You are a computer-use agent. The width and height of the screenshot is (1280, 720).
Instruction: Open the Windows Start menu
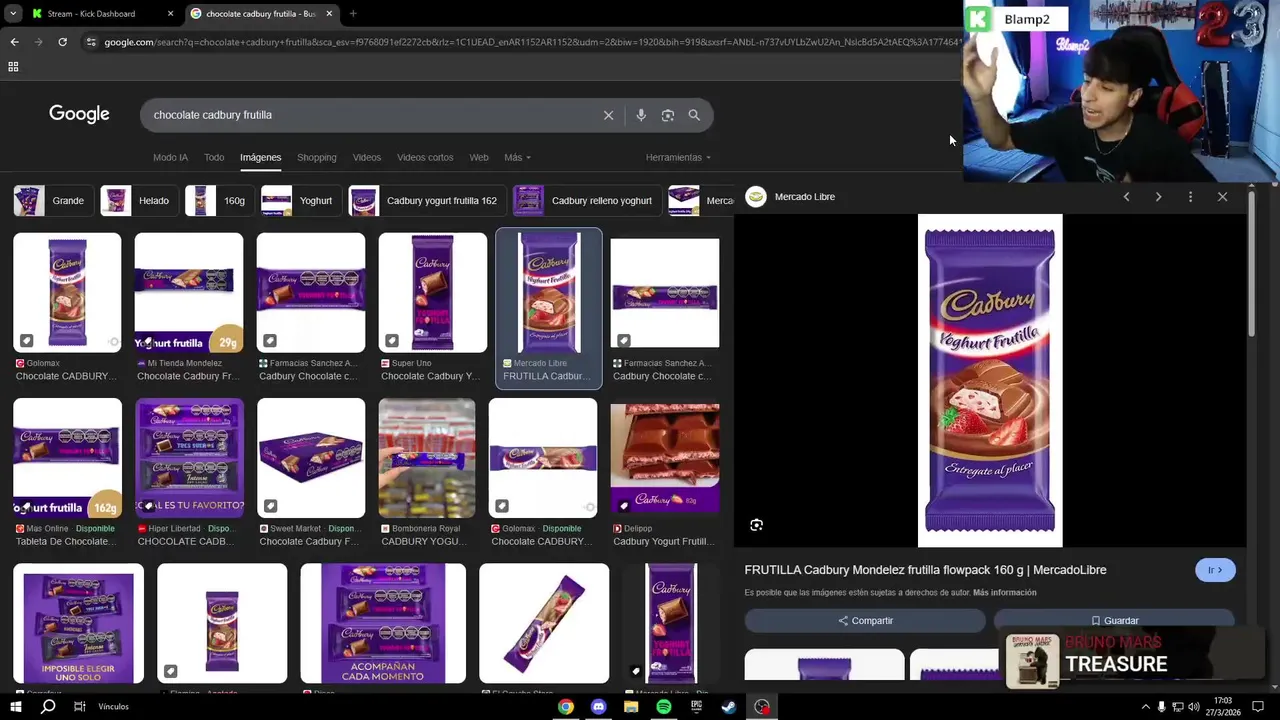pyautogui.click(x=15, y=707)
